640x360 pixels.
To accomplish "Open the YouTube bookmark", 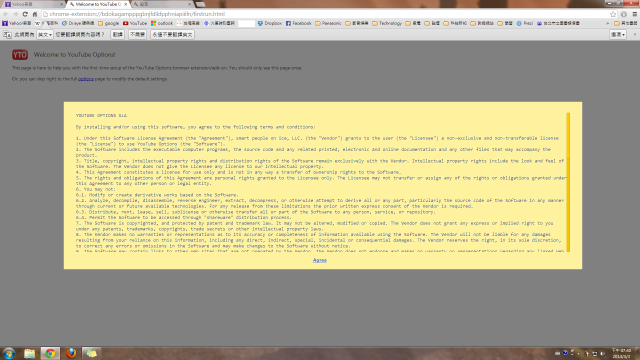I will point(135,23).
